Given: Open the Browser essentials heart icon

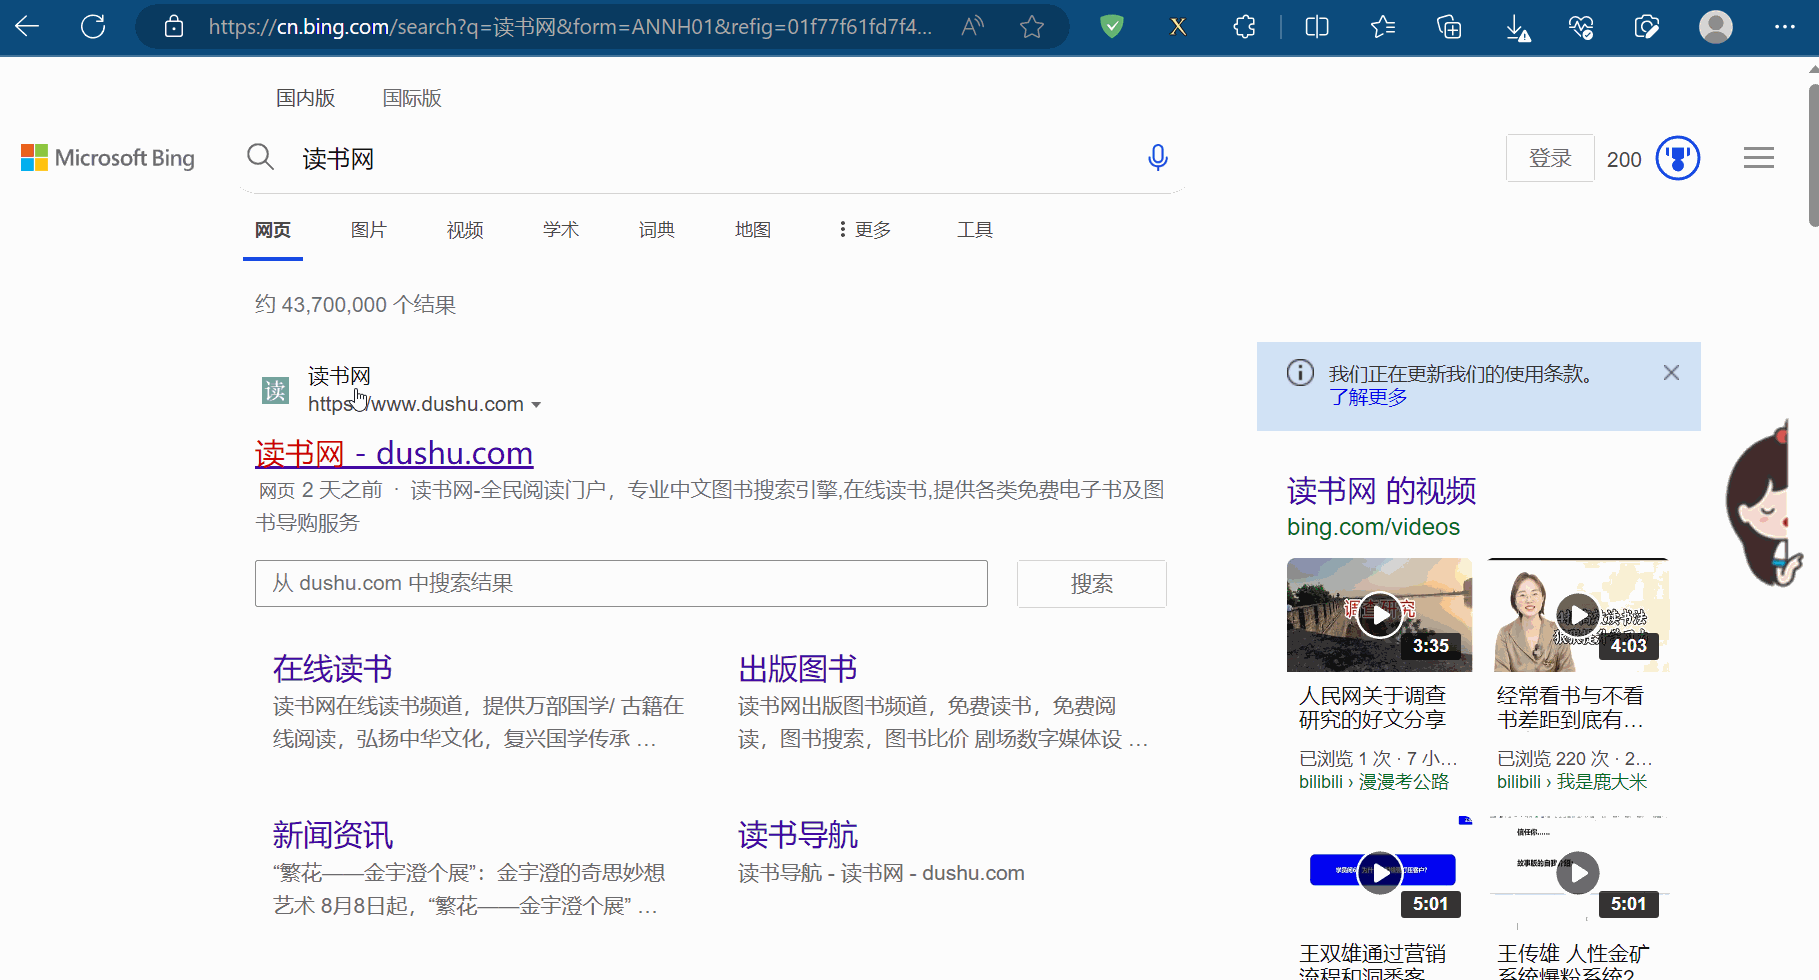Looking at the screenshot, I should click(1581, 27).
